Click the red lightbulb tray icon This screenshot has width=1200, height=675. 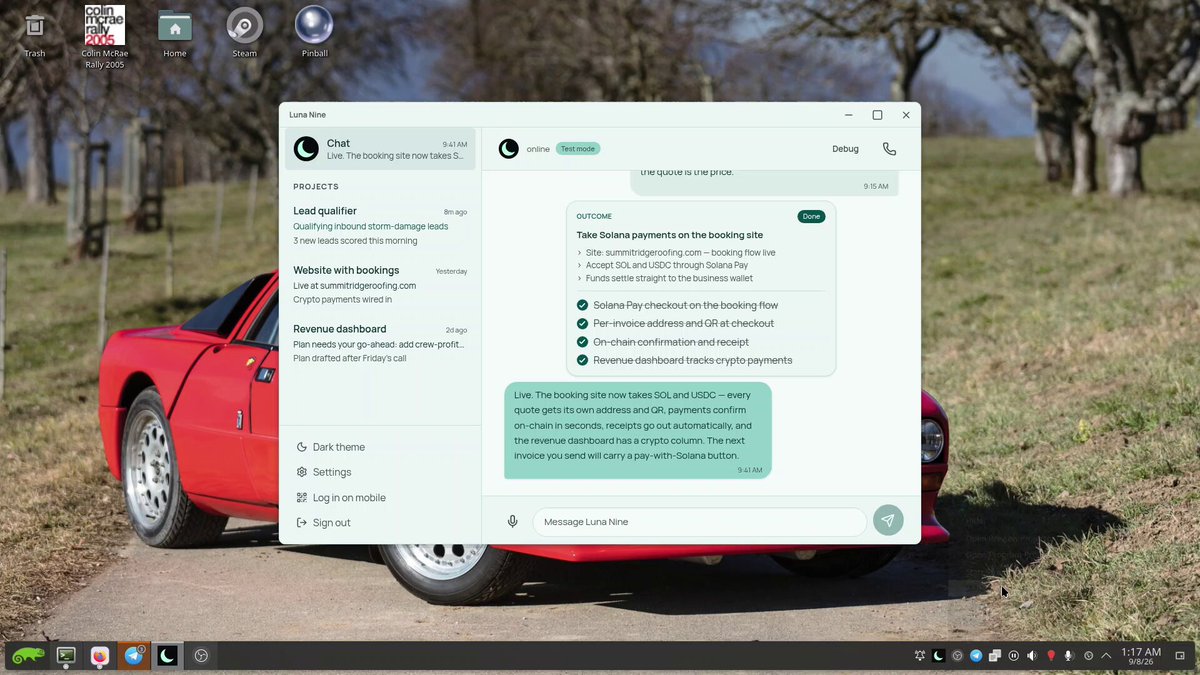1051,656
